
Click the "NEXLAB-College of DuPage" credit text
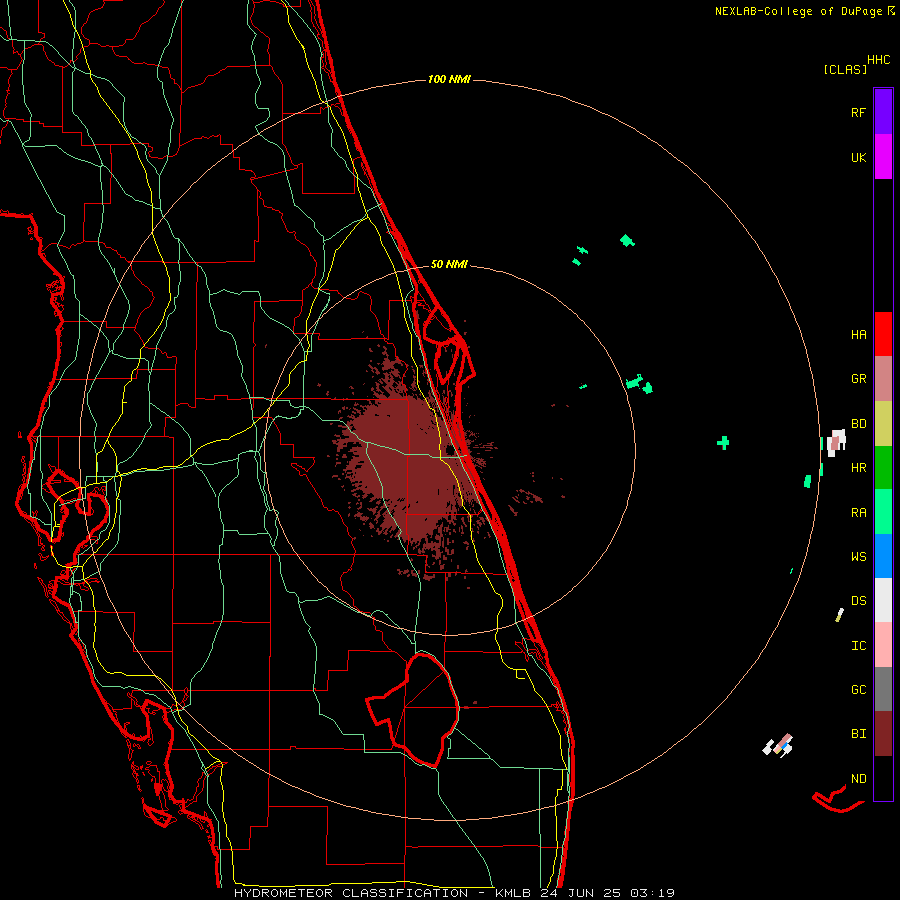point(800,11)
